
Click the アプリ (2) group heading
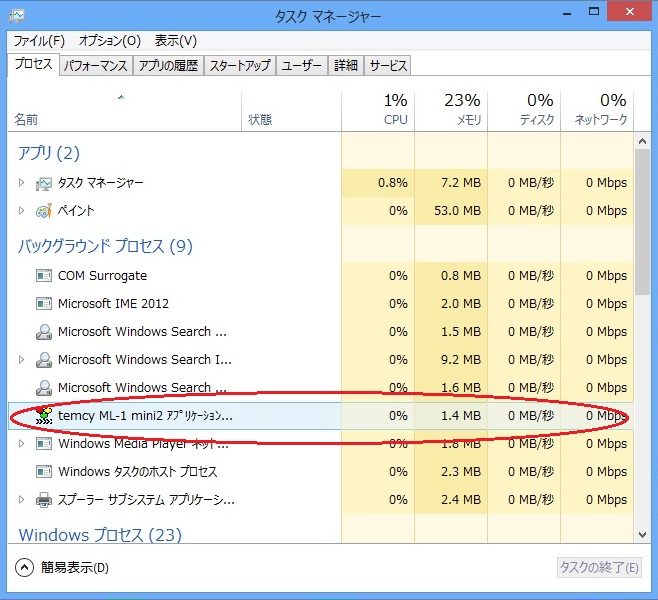[49, 153]
